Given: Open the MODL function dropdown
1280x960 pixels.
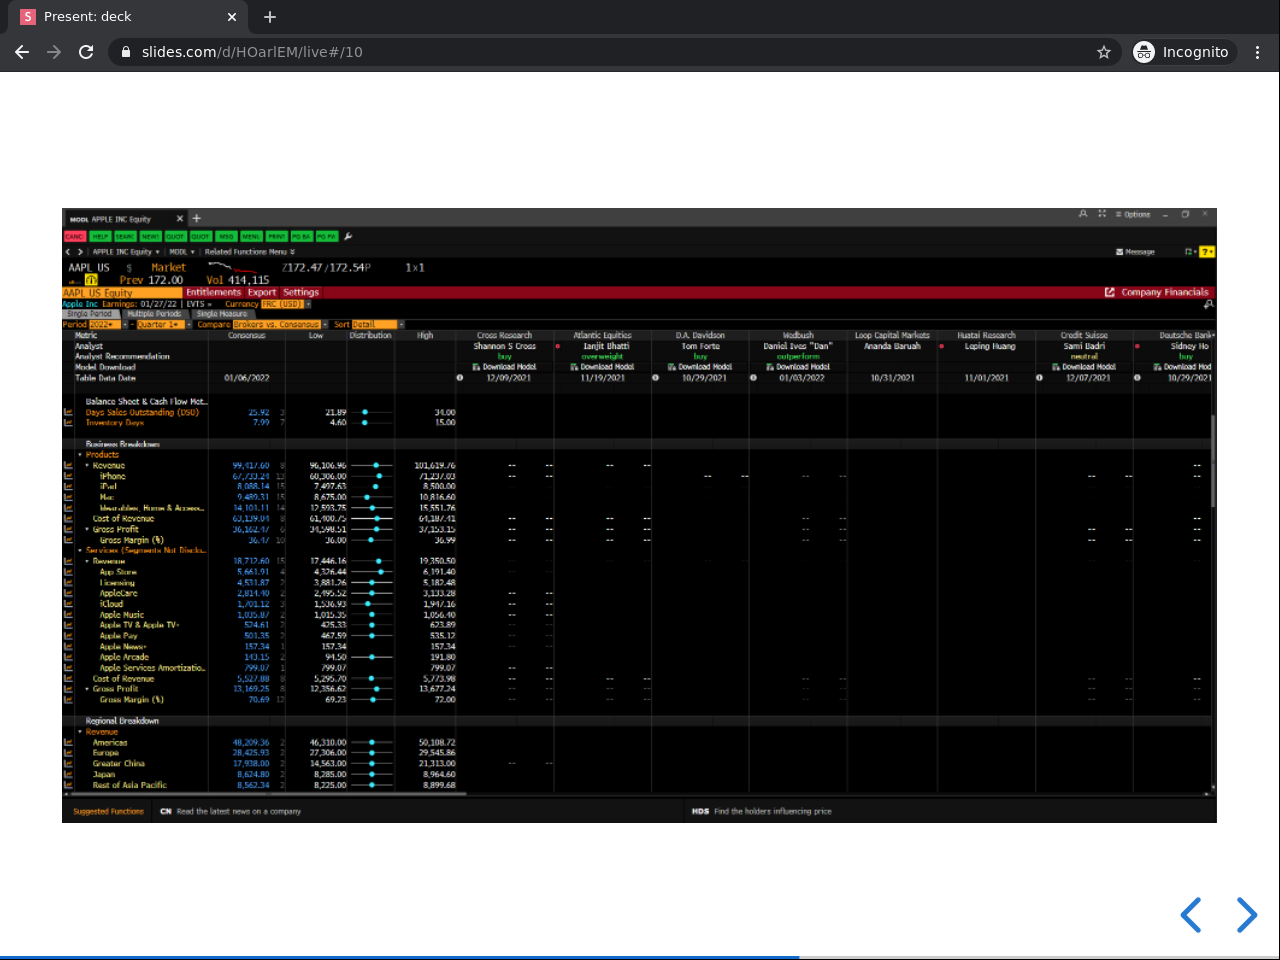Looking at the screenshot, I should coord(181,252).
